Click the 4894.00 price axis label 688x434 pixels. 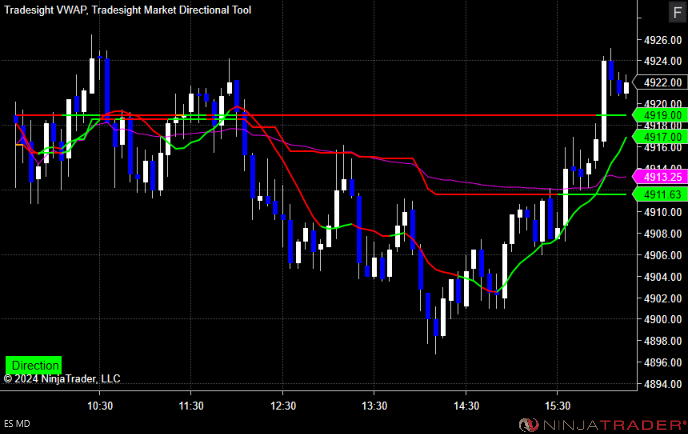(x=663, y=384)
